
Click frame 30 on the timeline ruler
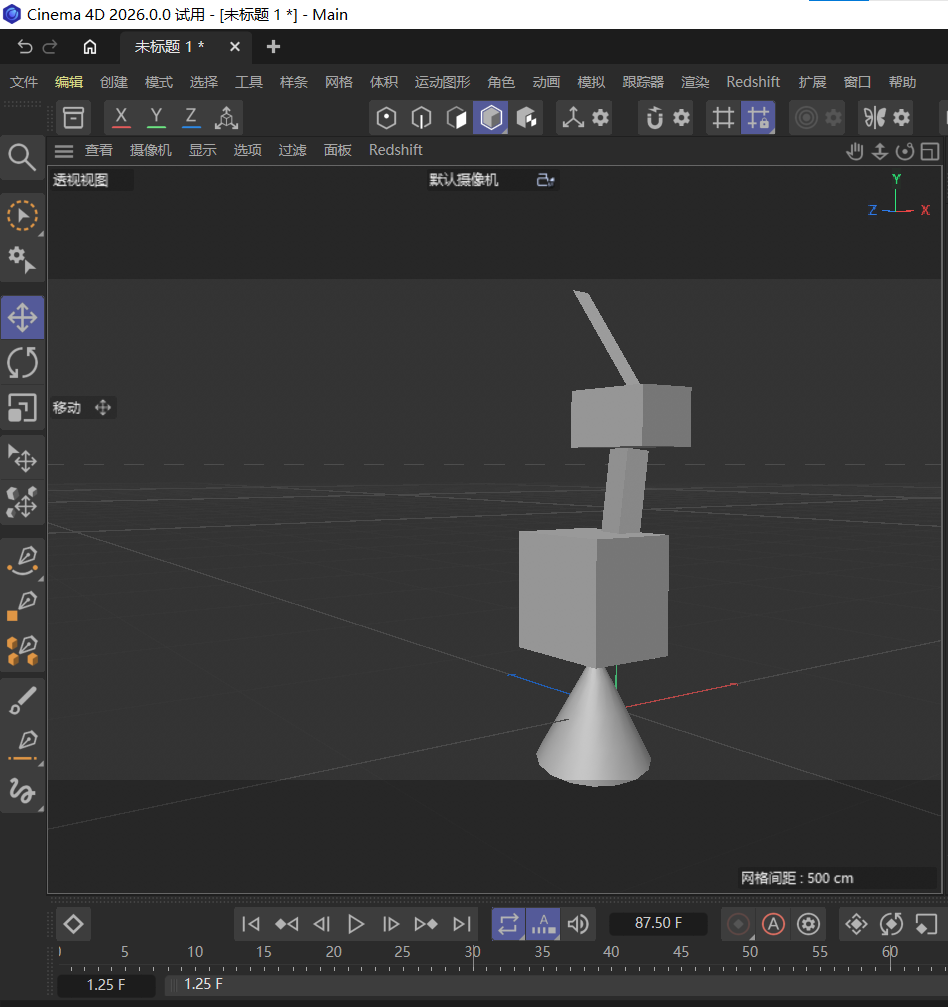(472, 952)
